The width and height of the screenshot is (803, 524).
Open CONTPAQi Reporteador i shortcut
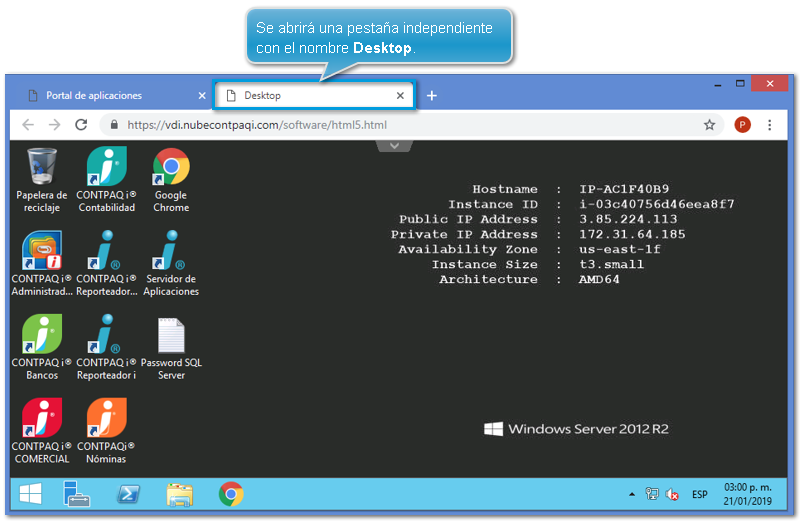point(107,348)
